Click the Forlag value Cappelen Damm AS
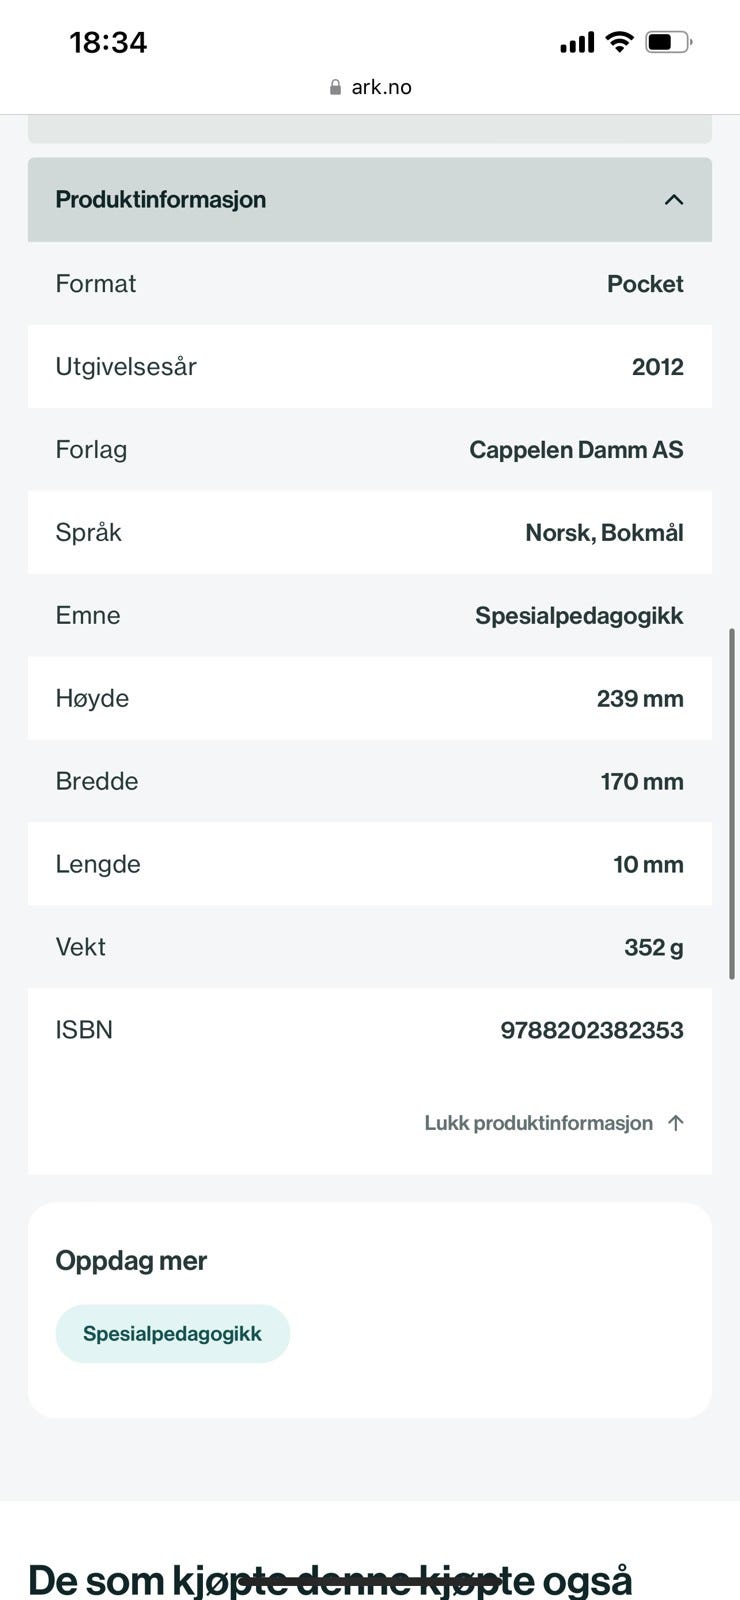 click(x=576, y=450)
